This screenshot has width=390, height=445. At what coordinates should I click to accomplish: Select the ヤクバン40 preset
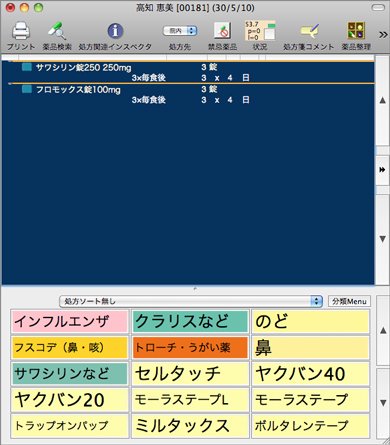pos(311,374)
